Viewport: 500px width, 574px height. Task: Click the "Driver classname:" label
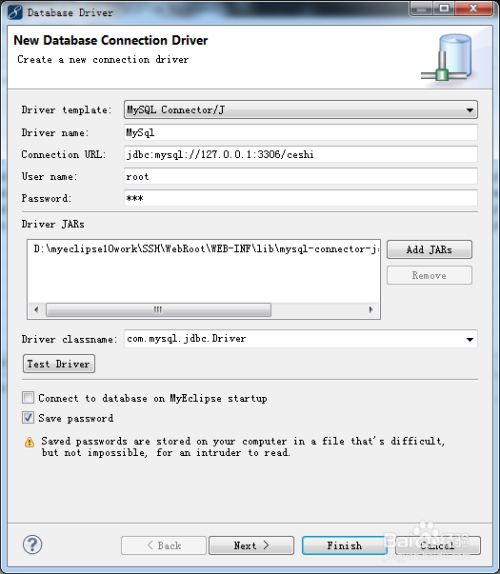point(69,339)
